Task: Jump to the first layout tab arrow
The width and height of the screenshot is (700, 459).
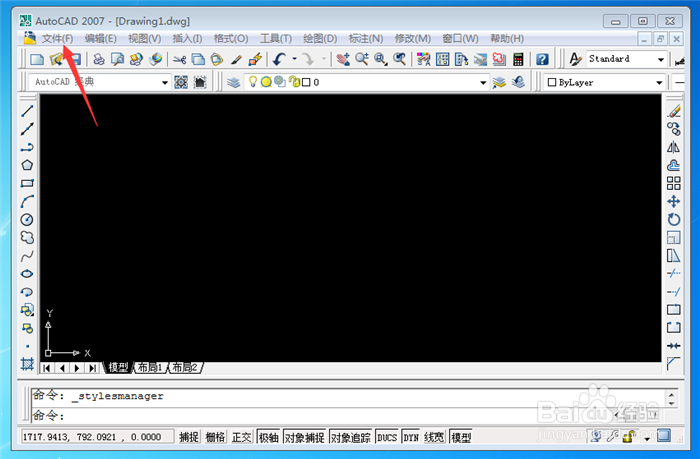Action: (x=47, y=368)
